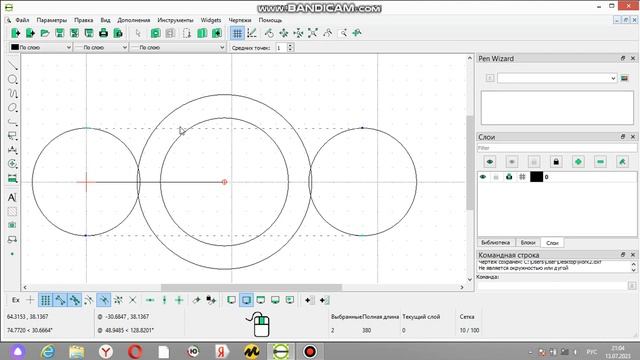Open the Файл menu
Screen dimensions: 640x360
point(22,20)
